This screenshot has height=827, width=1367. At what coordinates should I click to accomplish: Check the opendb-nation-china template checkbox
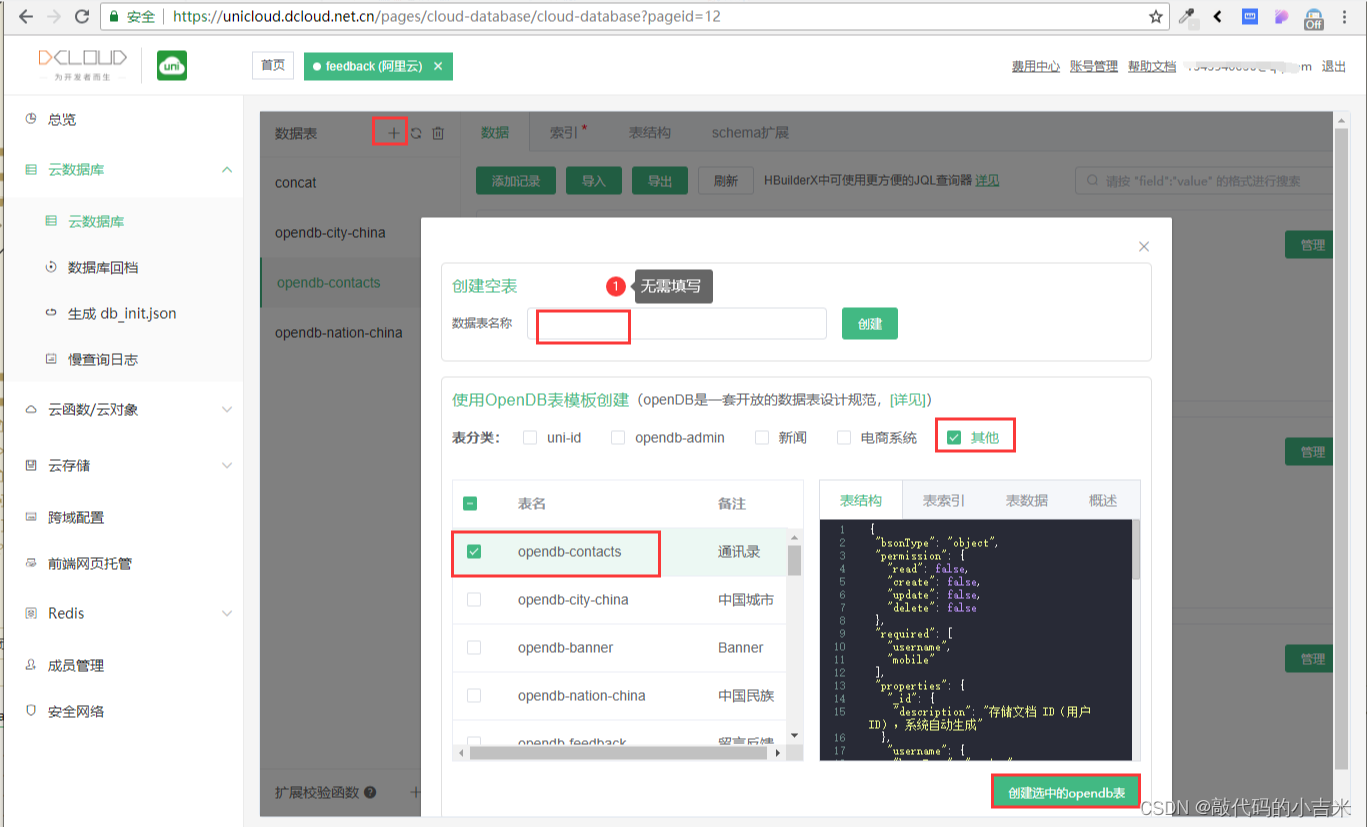[x=474, y=695]
